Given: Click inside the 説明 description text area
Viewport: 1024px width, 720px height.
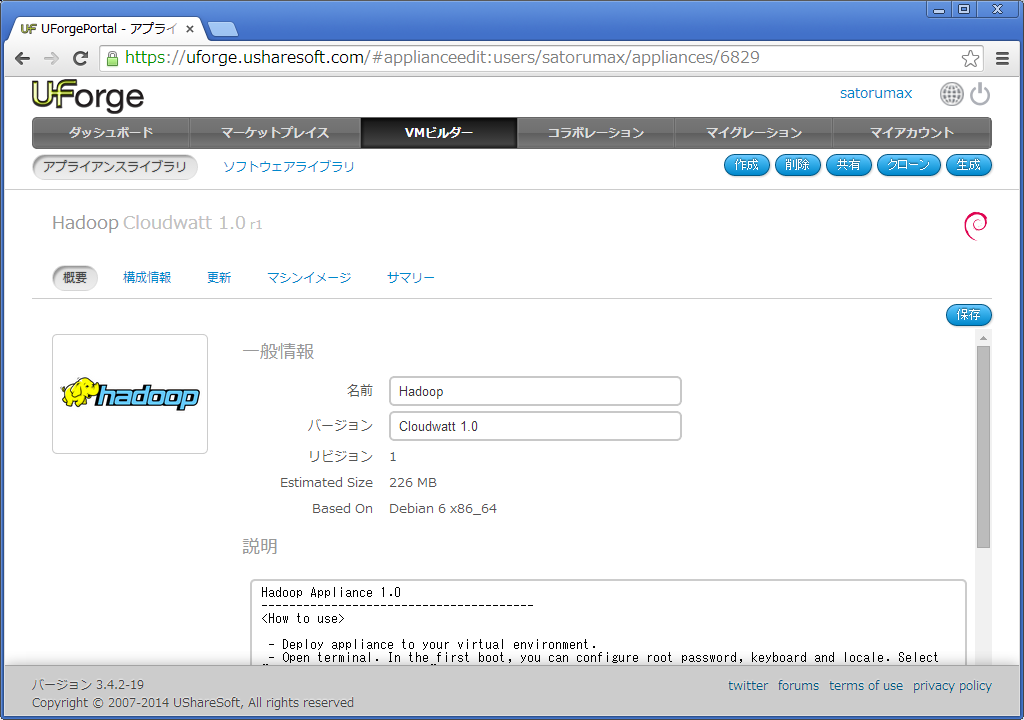Looking at the screenshot, I should (608, 622).
